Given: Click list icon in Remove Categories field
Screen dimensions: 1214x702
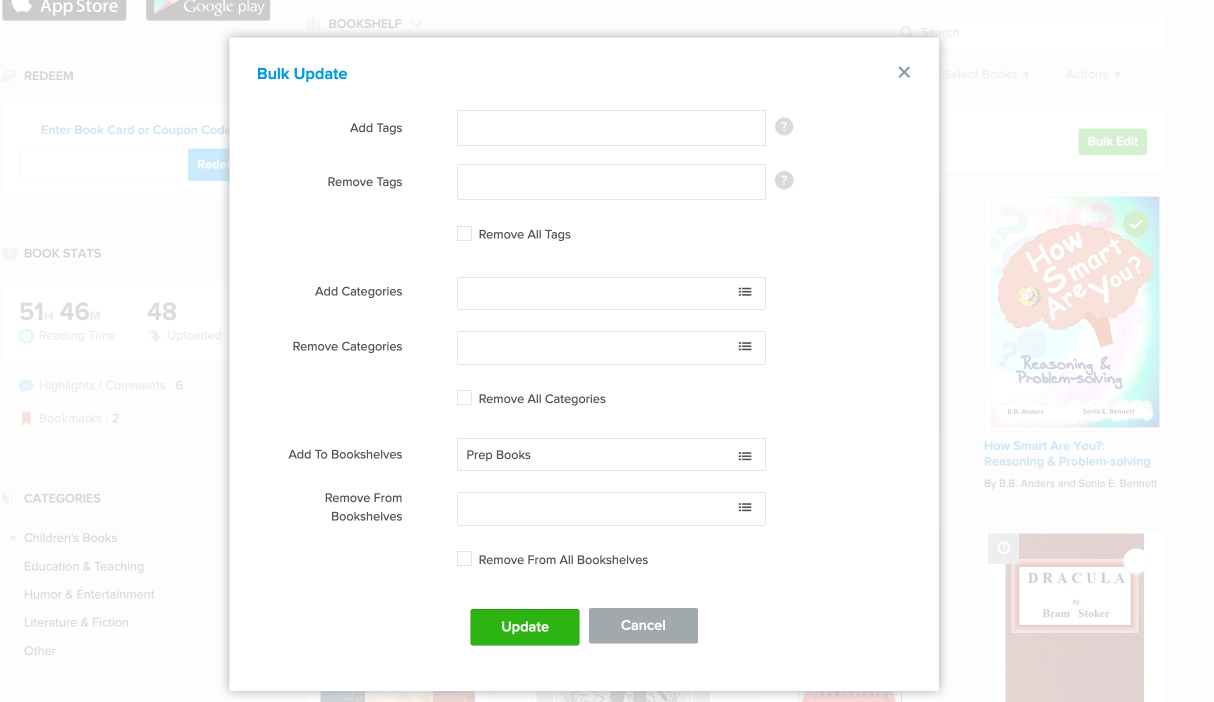Looking at the screenshot, I should point(745,347).
